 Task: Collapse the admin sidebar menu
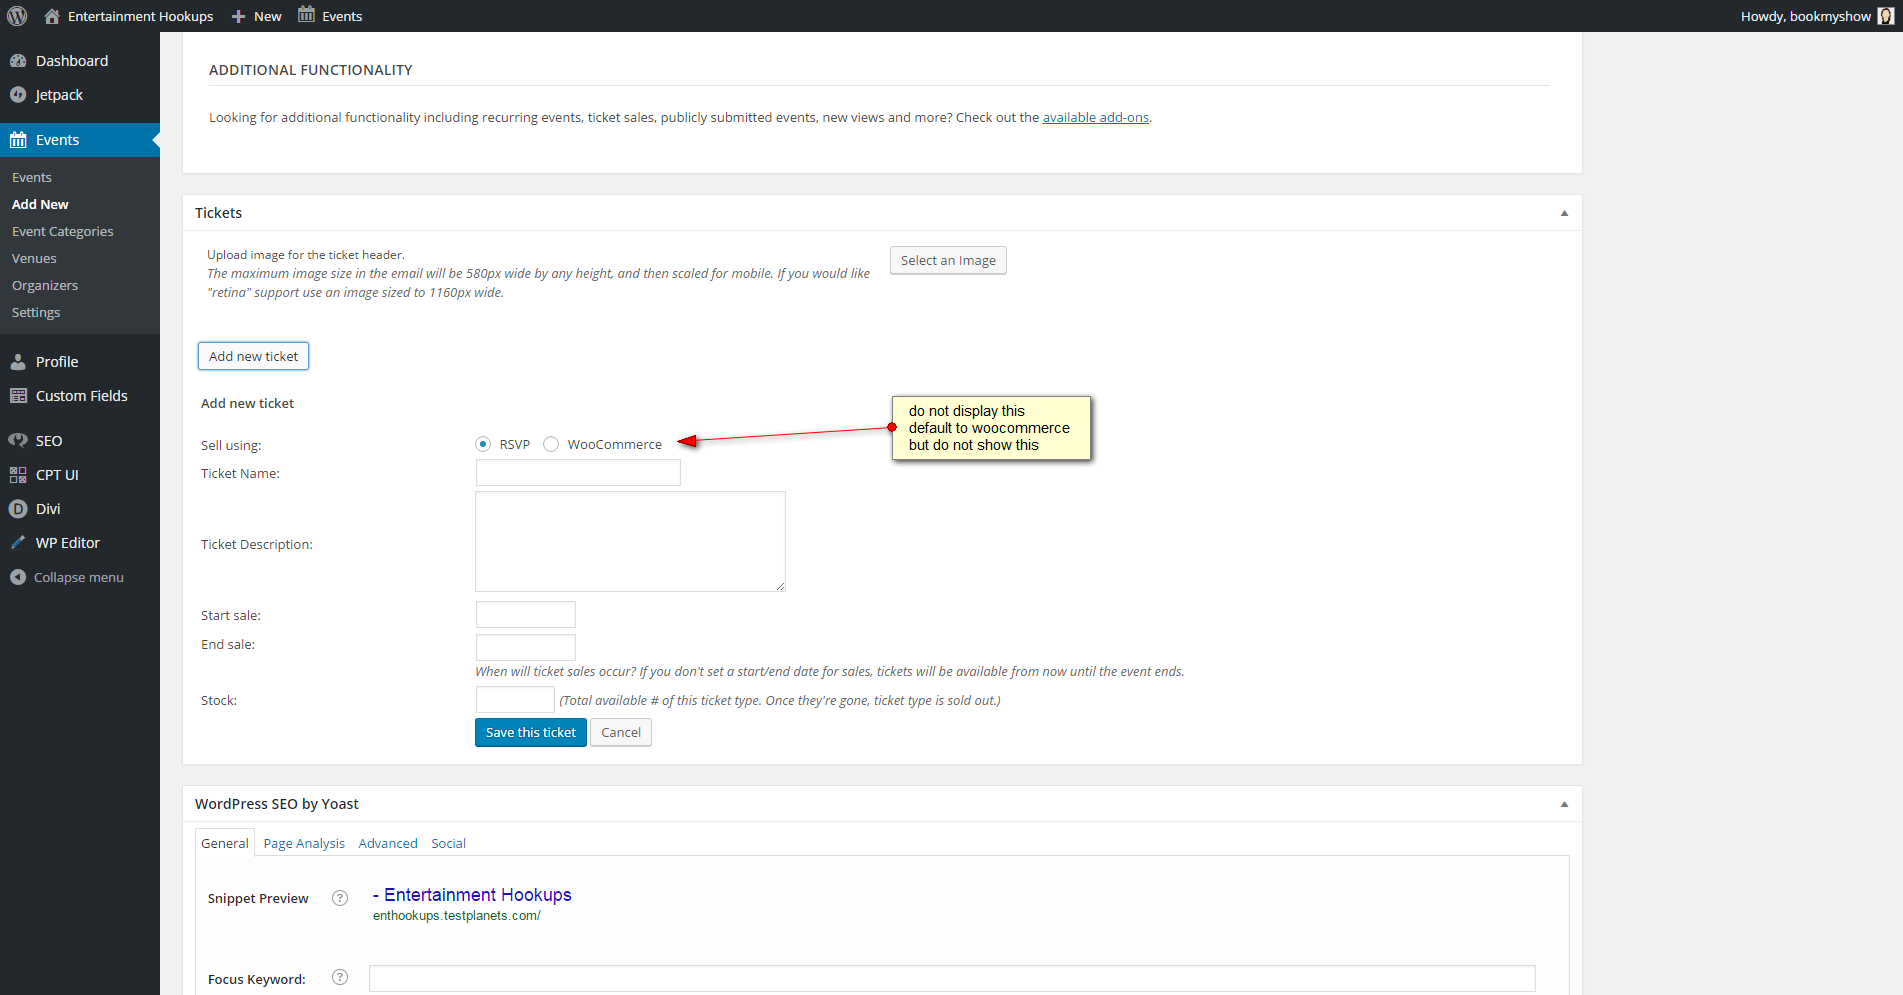click(66, 577)
